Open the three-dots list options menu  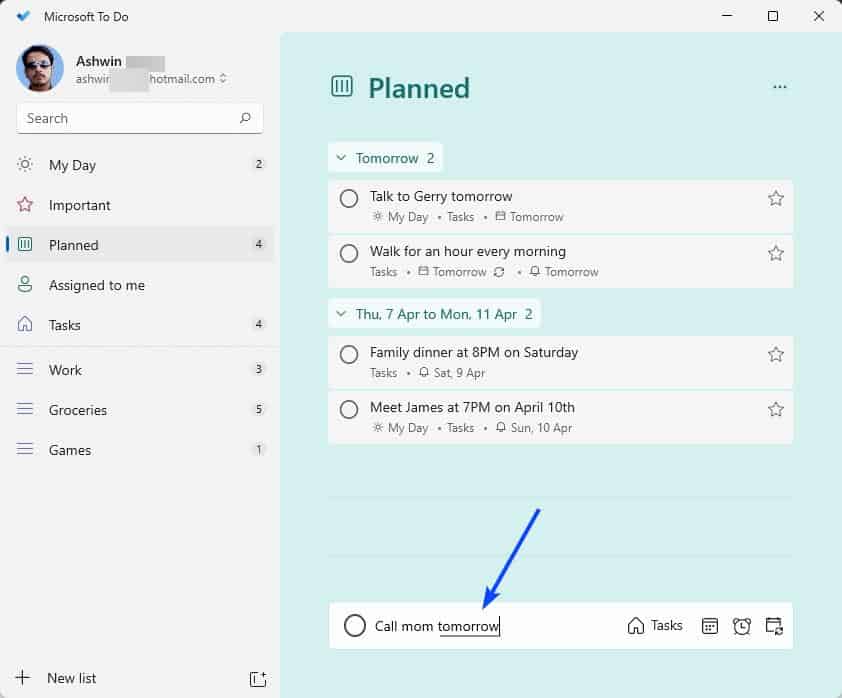(780, 88)
